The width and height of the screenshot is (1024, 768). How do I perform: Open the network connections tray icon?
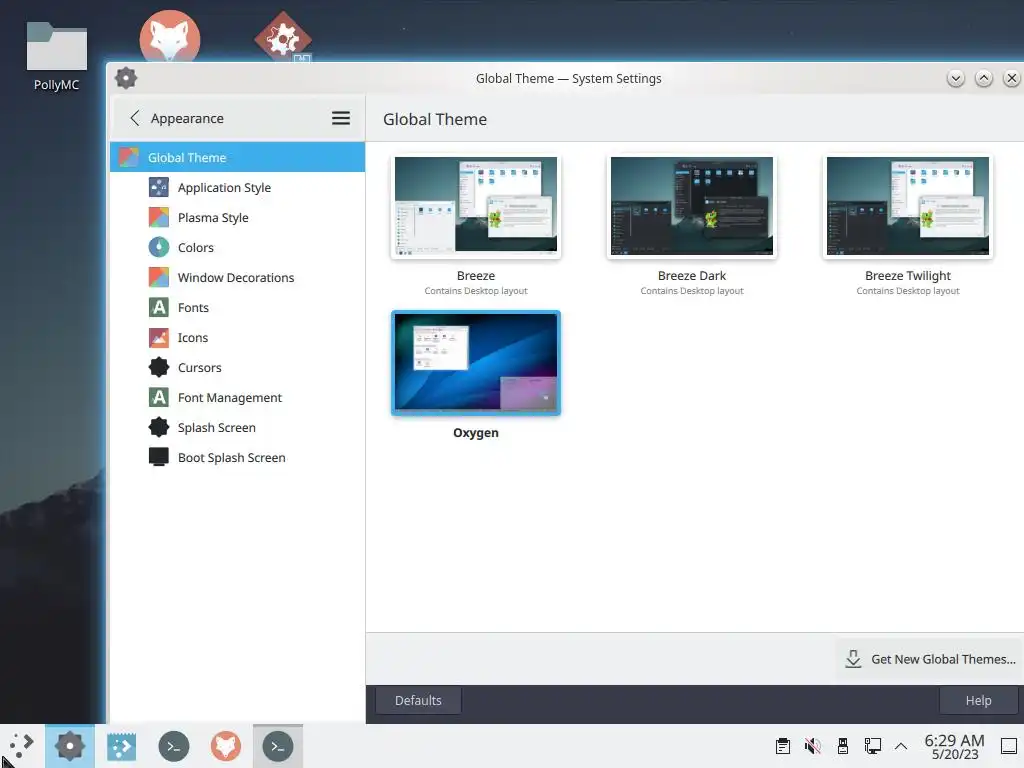[x=873, y=746]
